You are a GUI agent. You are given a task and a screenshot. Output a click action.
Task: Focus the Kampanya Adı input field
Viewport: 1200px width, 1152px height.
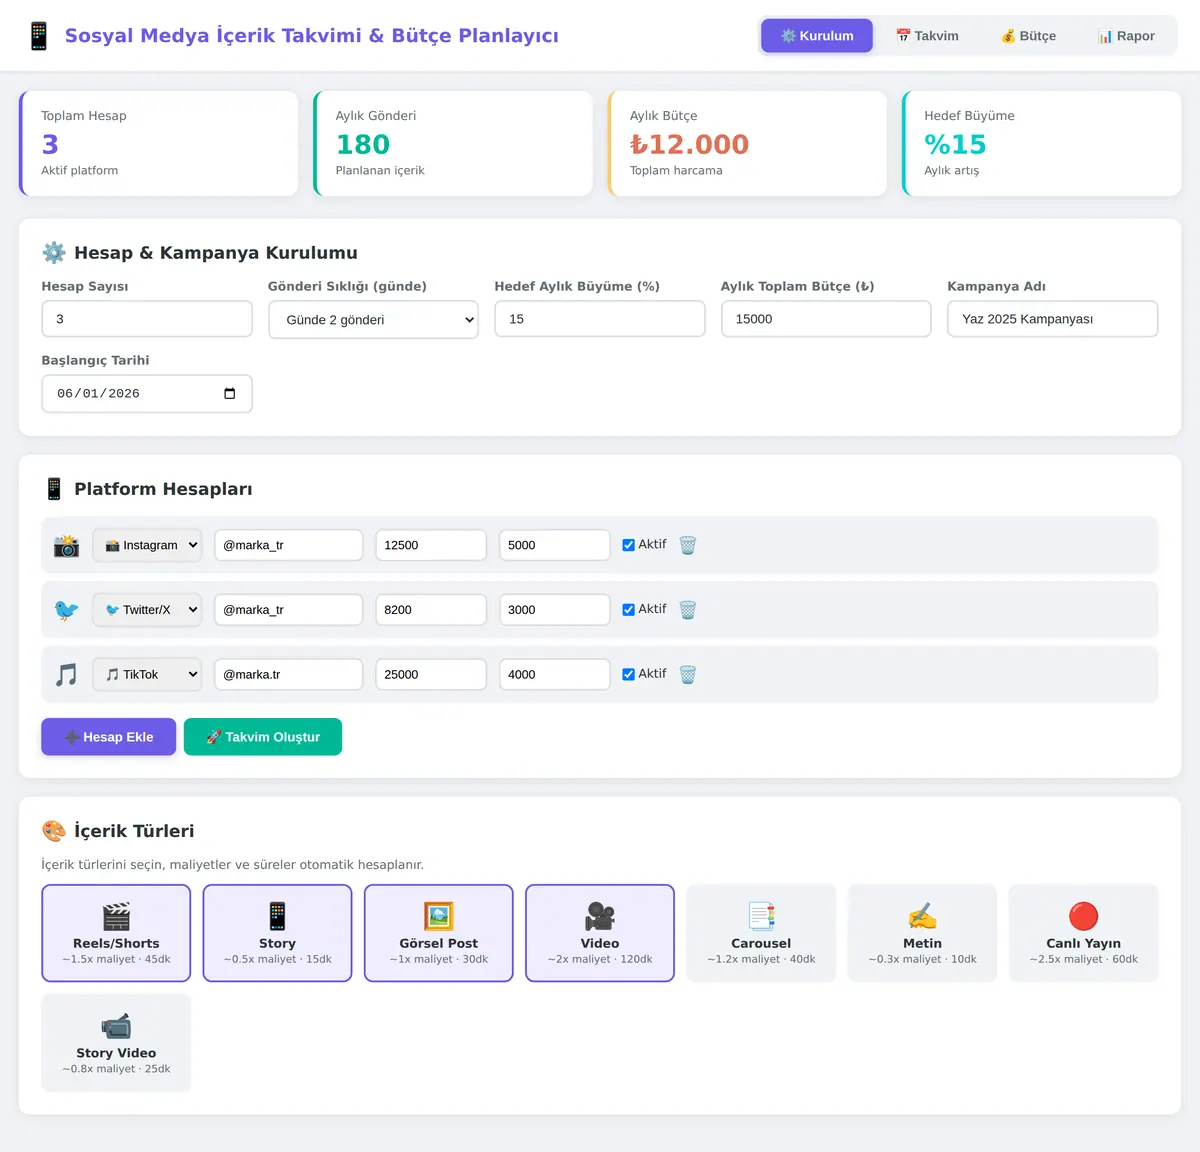[x=1052, y=319]
